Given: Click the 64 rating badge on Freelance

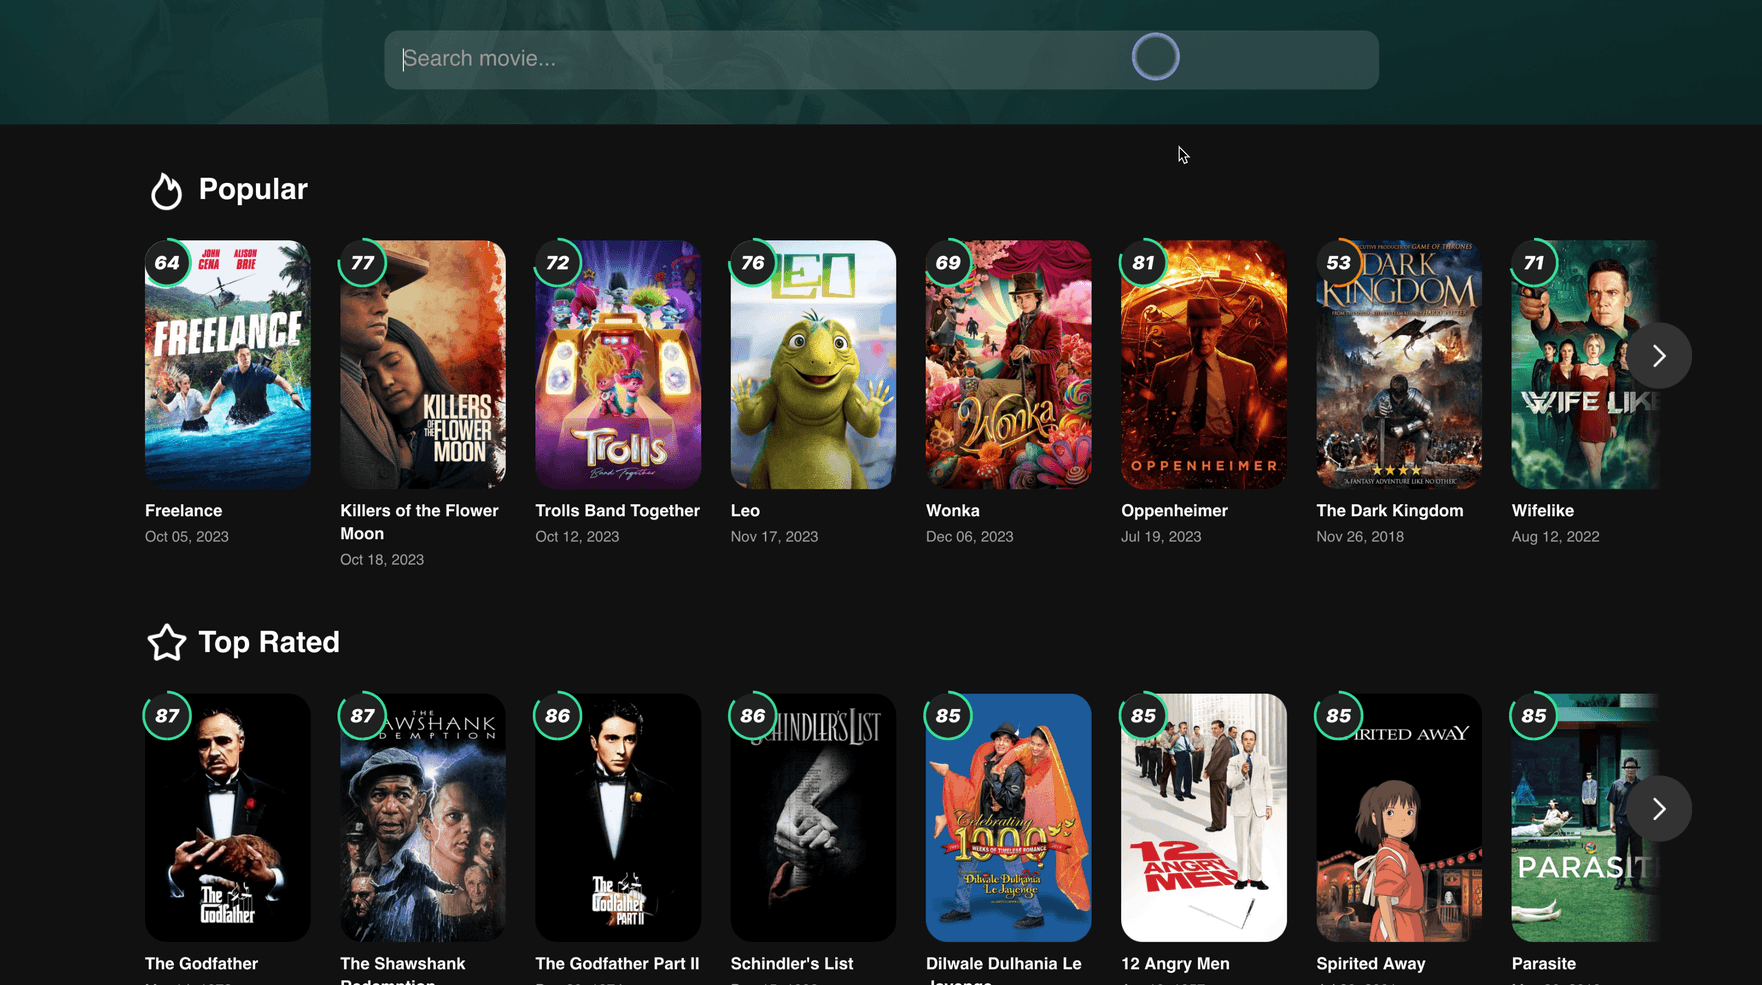Looking at the screenshot, I should (168, 262).
